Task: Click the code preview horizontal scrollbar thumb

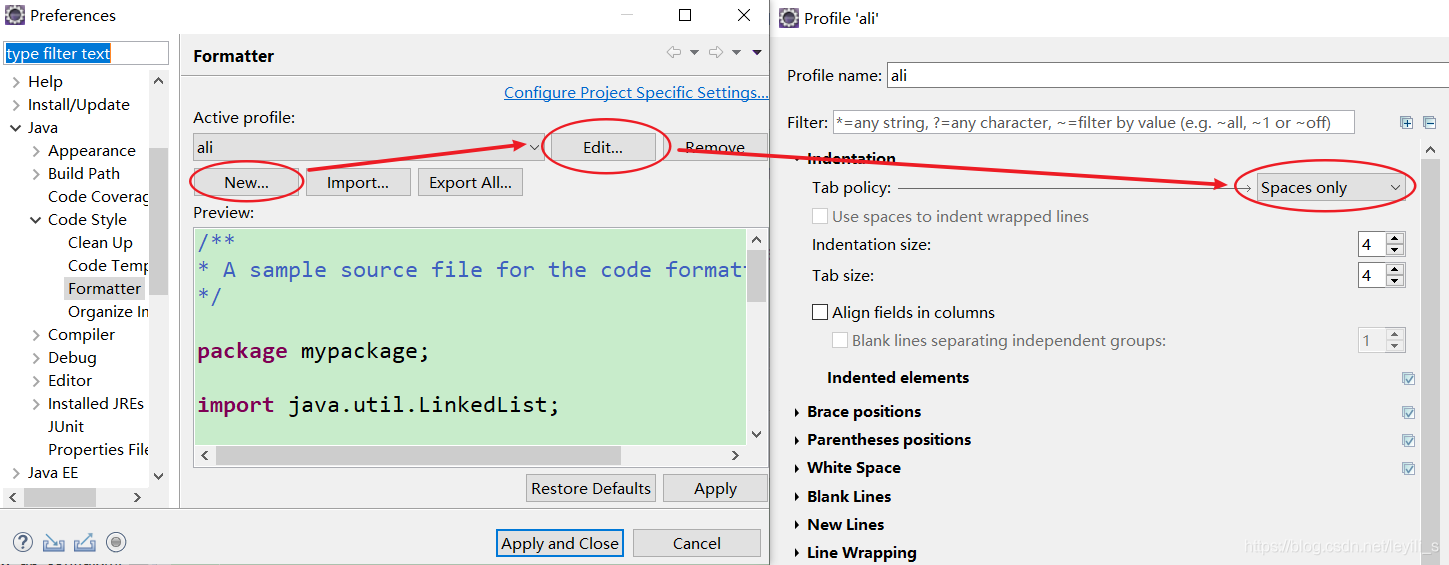Action: pos(418,455)
